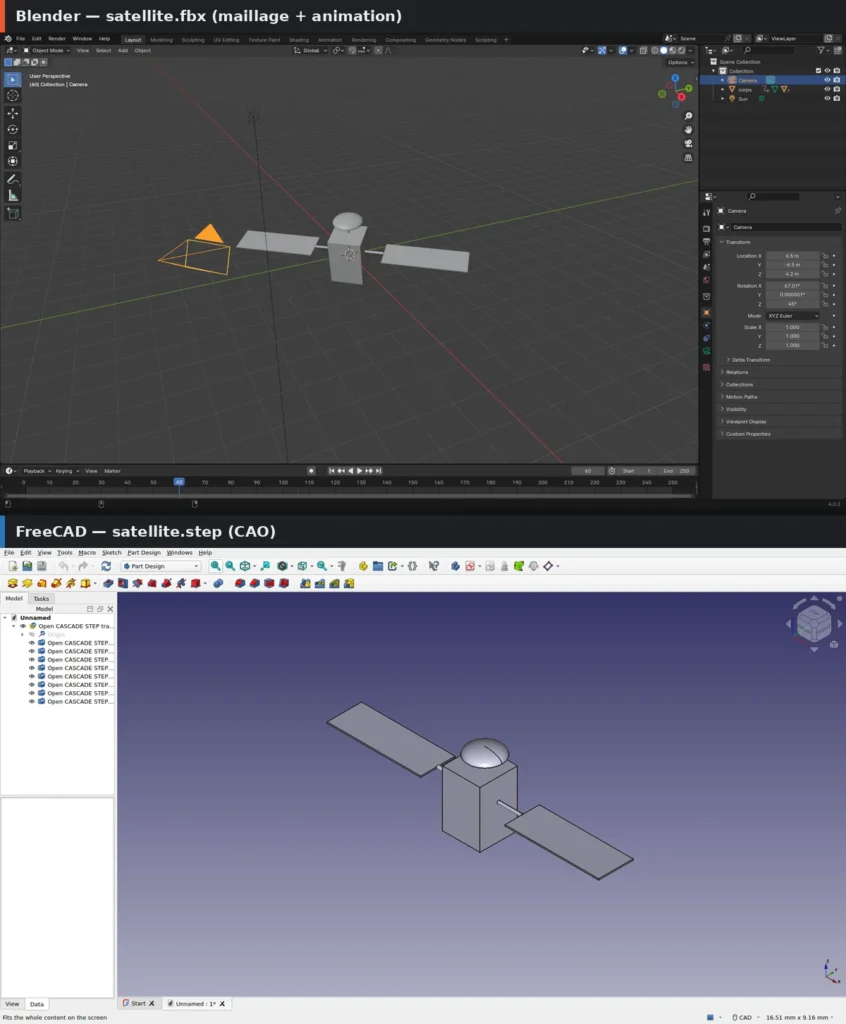This screenshot has width=846, height=1024.
Task: Click the FreeCAD Boolean operation icon
Action: coord(218,583)
